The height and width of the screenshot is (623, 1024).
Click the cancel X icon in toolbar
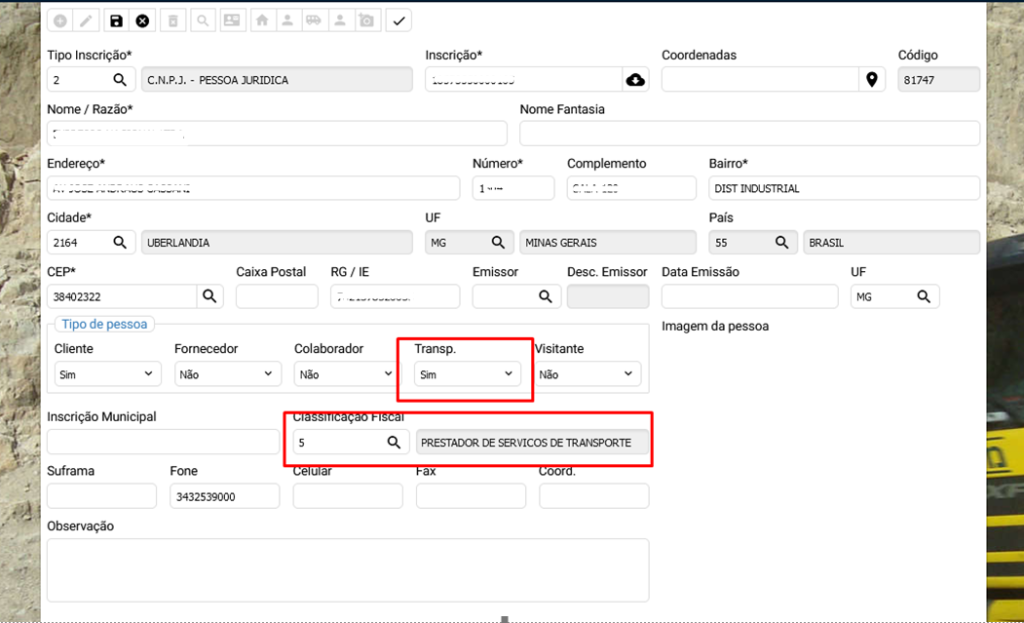click(x=143, y=20)
